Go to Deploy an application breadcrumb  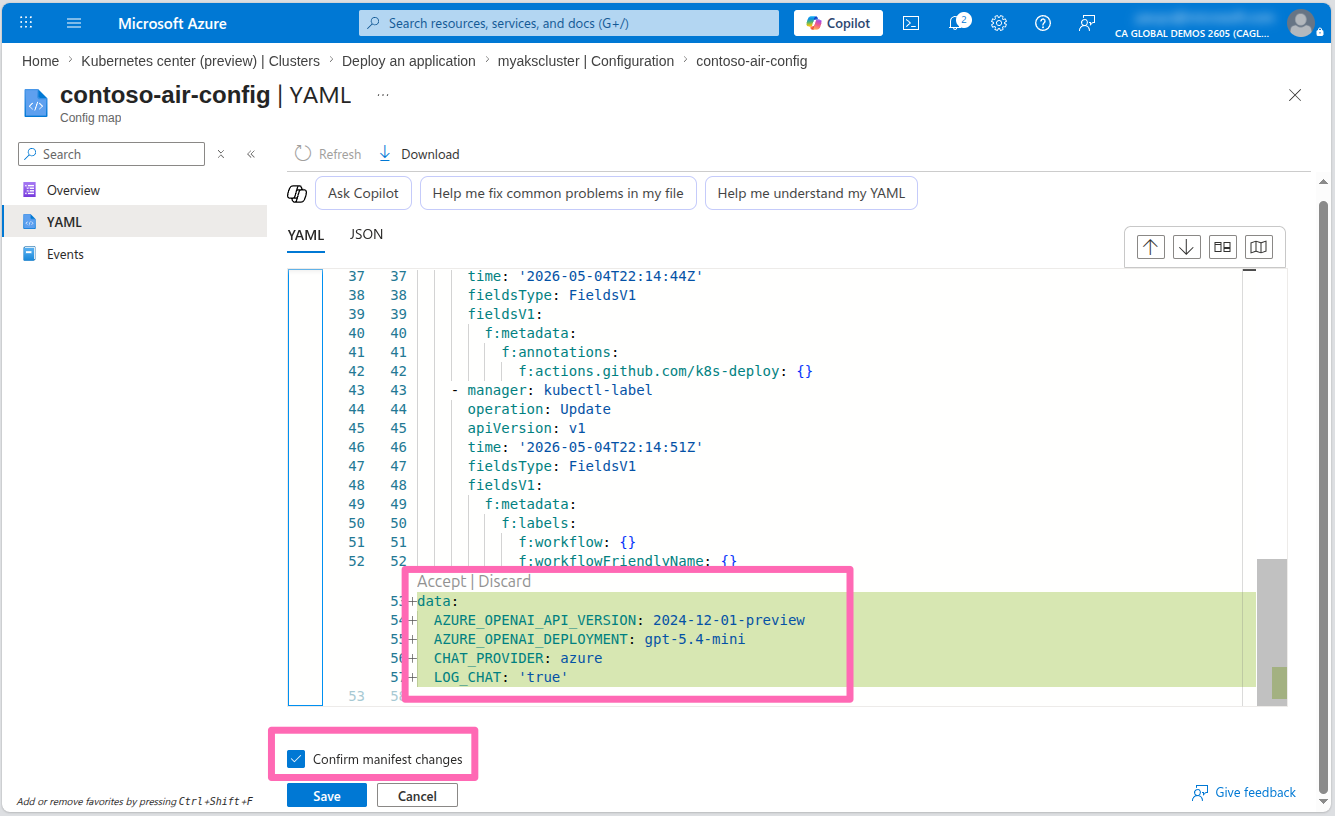[x=409, y=61]
